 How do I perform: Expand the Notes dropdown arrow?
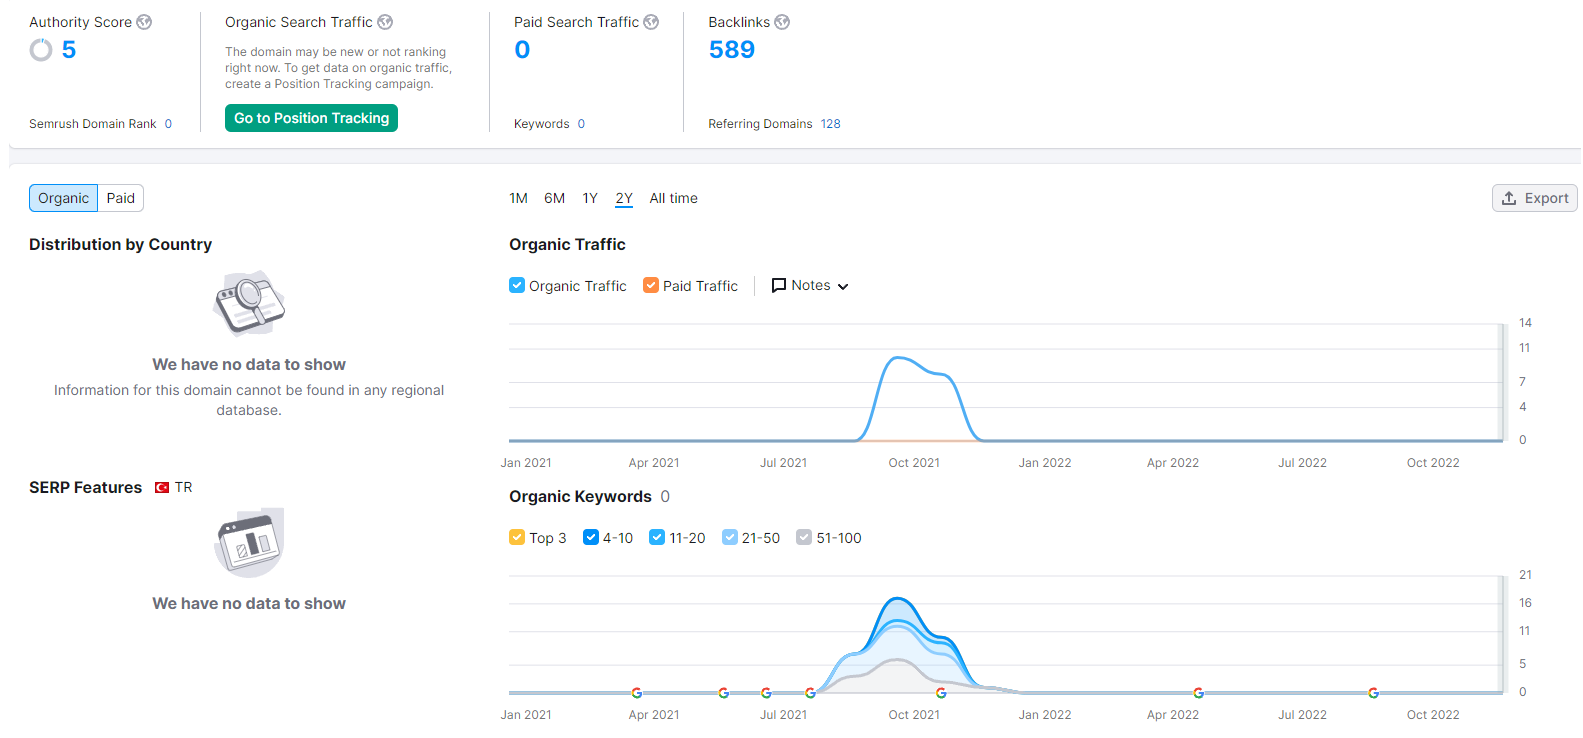click(x=843, y=287)
